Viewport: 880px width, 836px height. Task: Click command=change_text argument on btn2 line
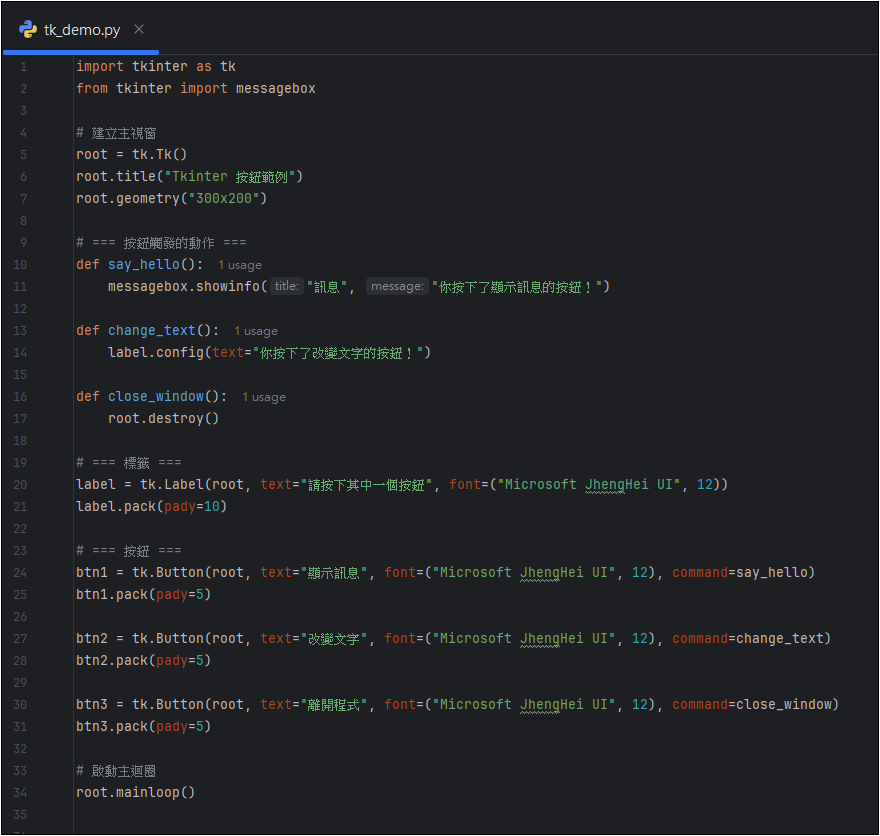[751, 639]
